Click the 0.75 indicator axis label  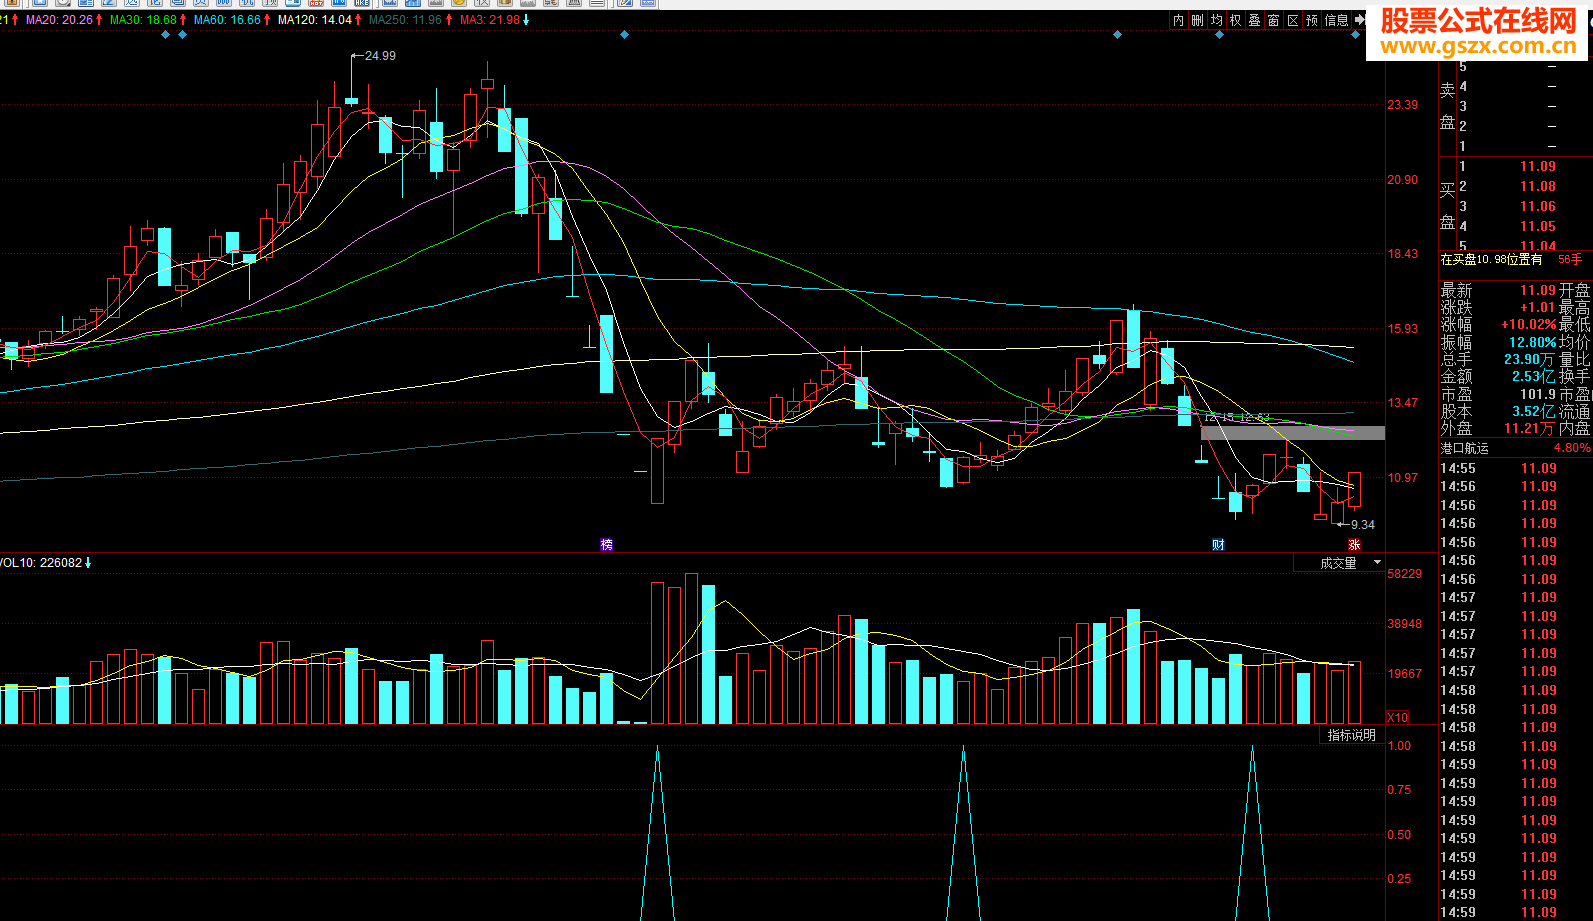pos(1399,789)
